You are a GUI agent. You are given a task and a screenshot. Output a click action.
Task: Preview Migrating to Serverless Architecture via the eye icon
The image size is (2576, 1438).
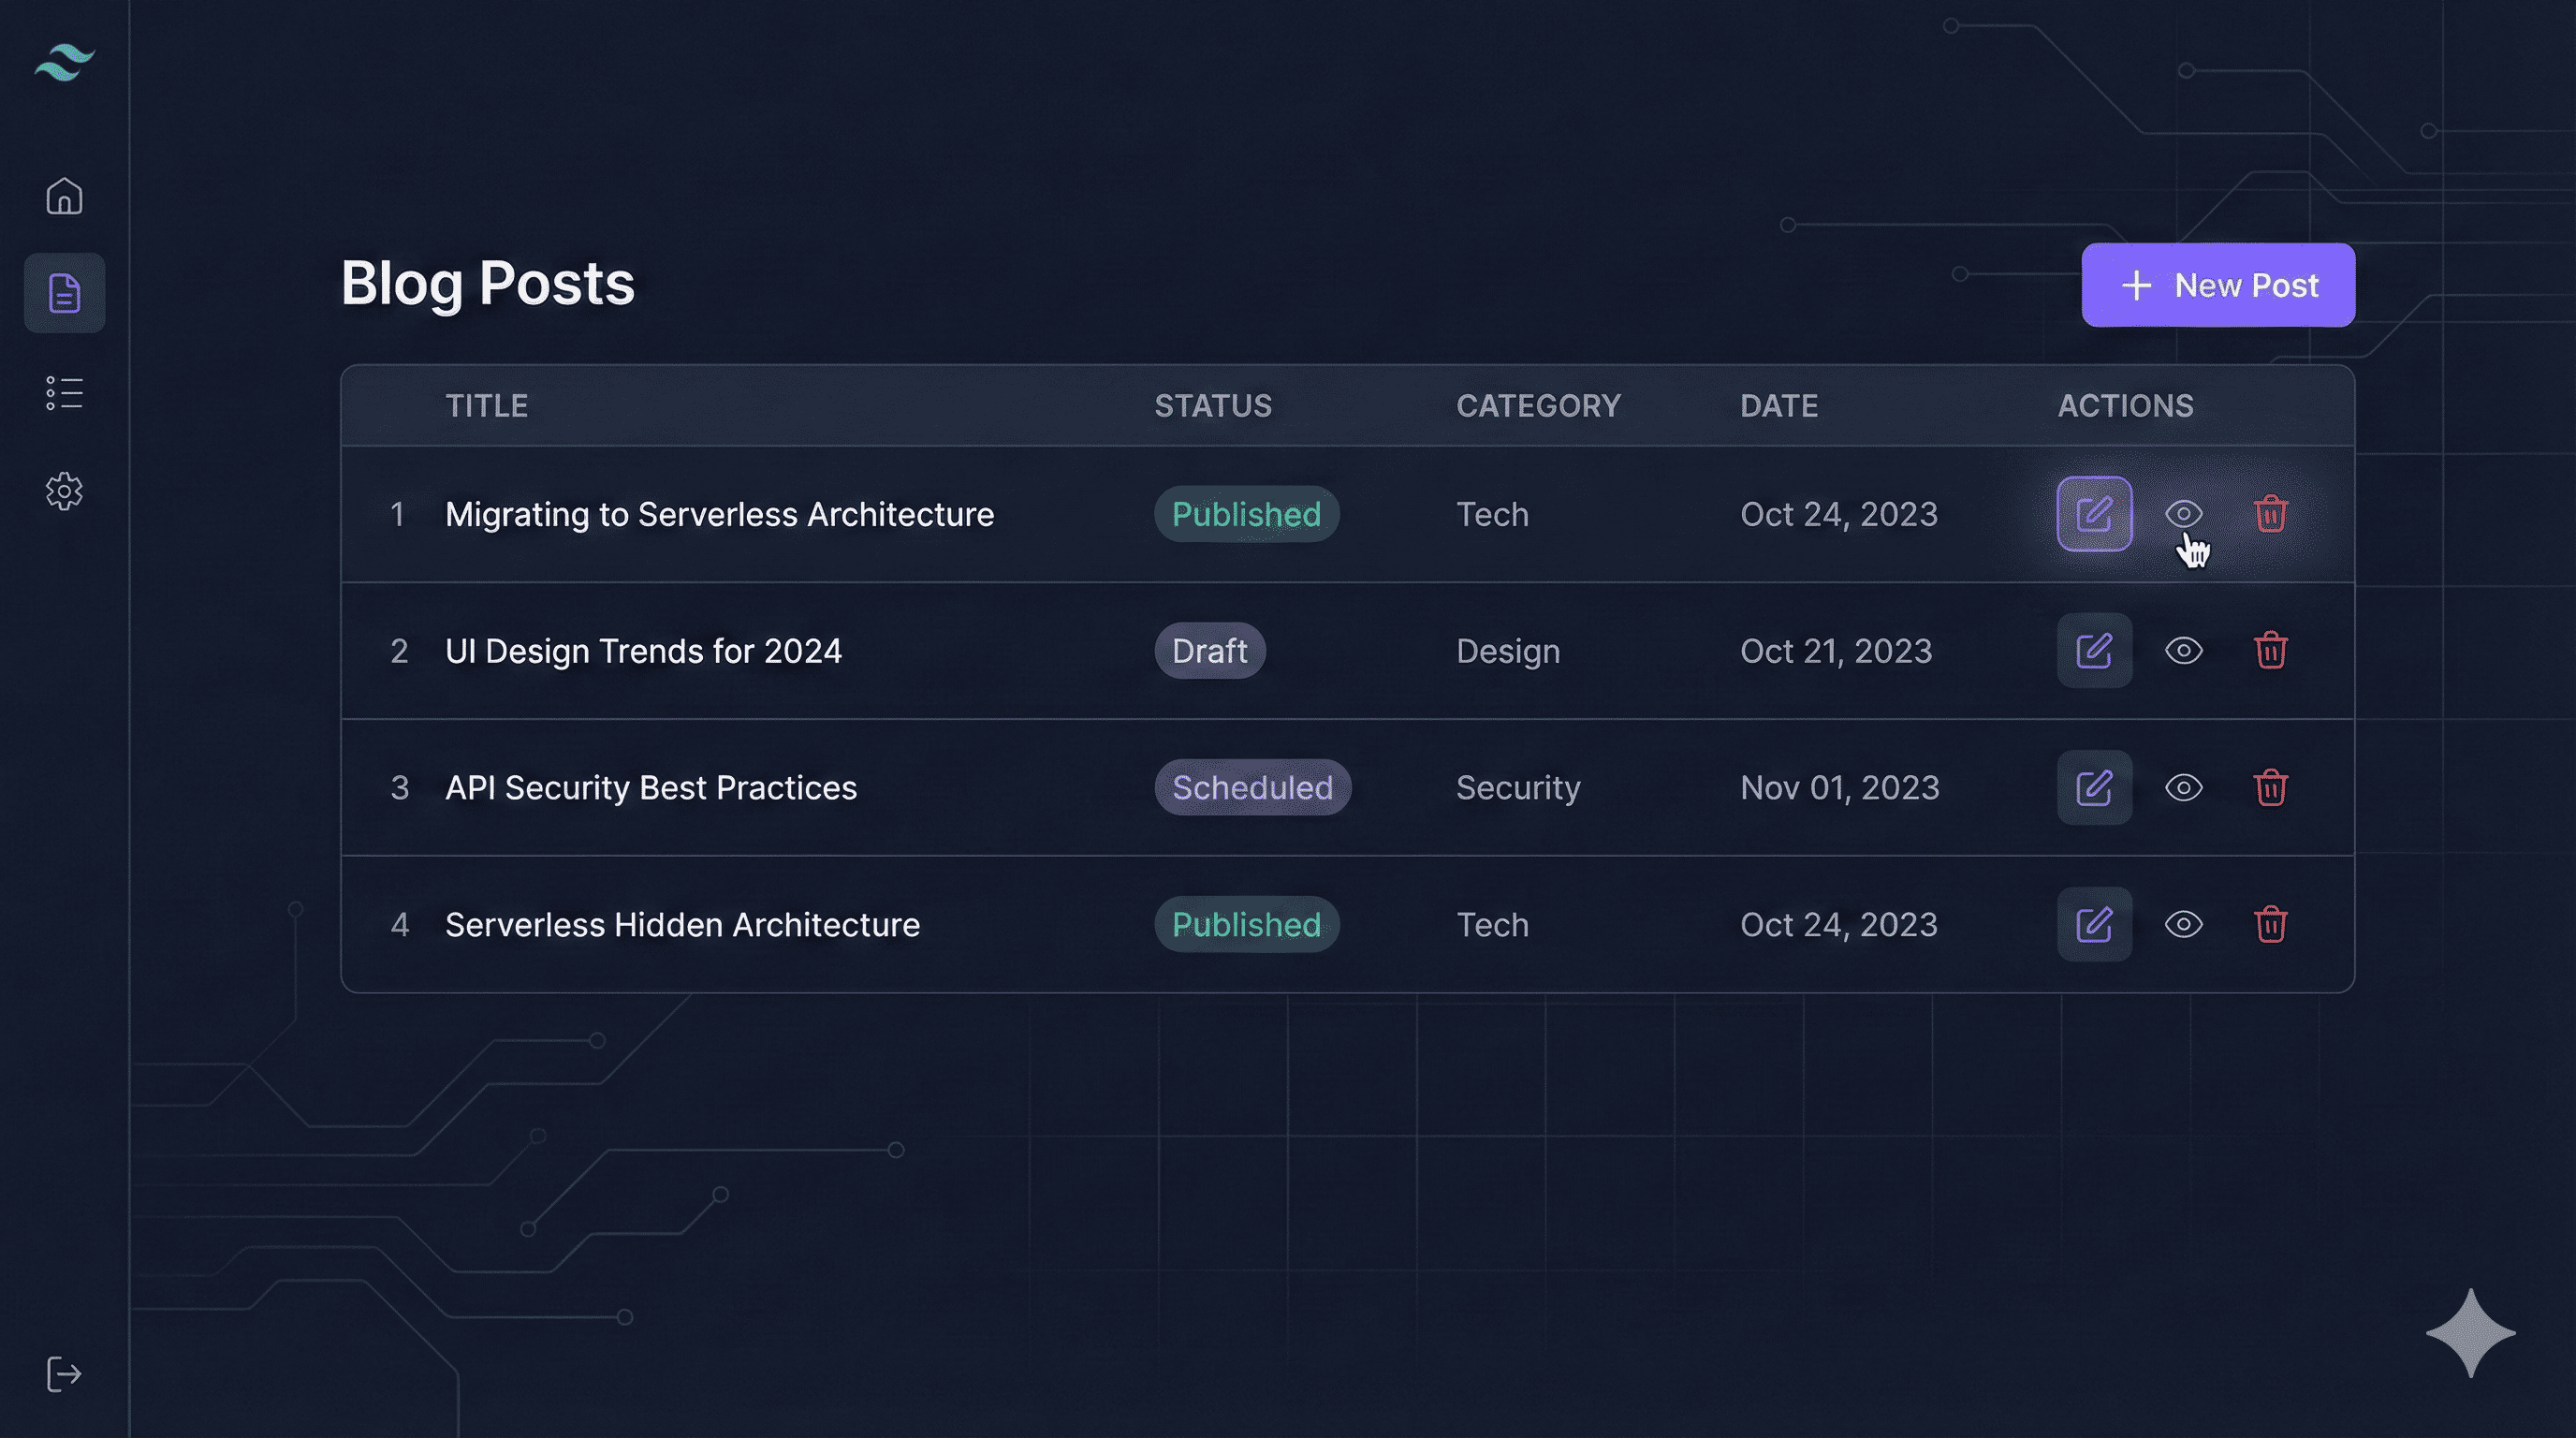click(2183, 514)
